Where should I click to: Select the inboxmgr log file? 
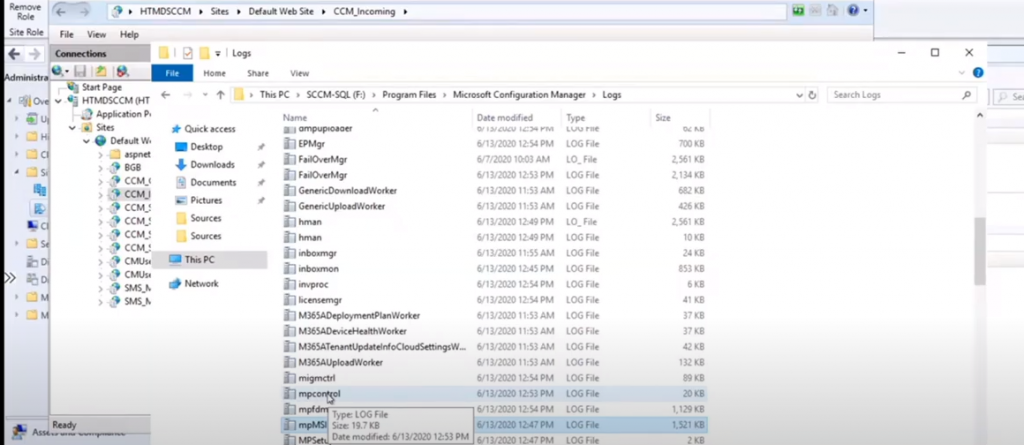pos(494,253)
